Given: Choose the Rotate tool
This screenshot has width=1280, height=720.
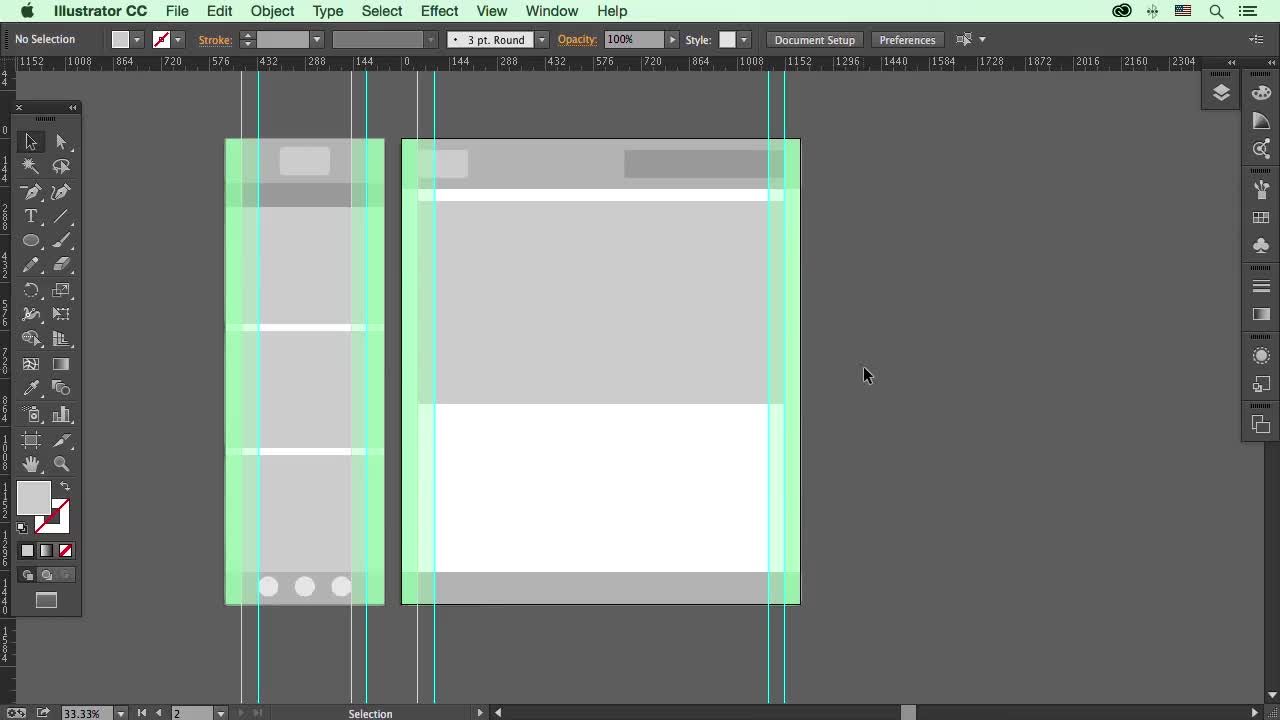Looking at the screenshot, I should pos(31,290).
